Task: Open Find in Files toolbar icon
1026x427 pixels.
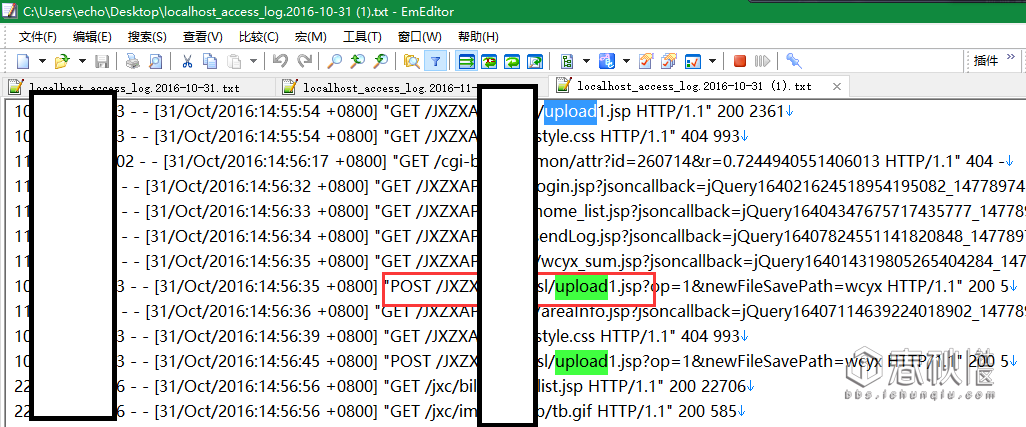Action: (412, 61)
